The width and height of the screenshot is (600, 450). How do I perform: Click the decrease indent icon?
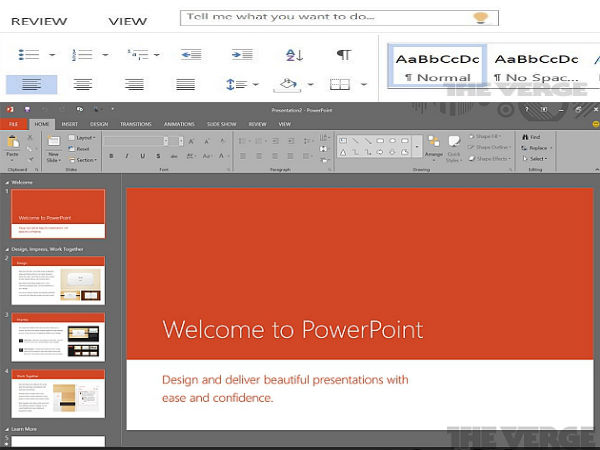coord(192,55)
